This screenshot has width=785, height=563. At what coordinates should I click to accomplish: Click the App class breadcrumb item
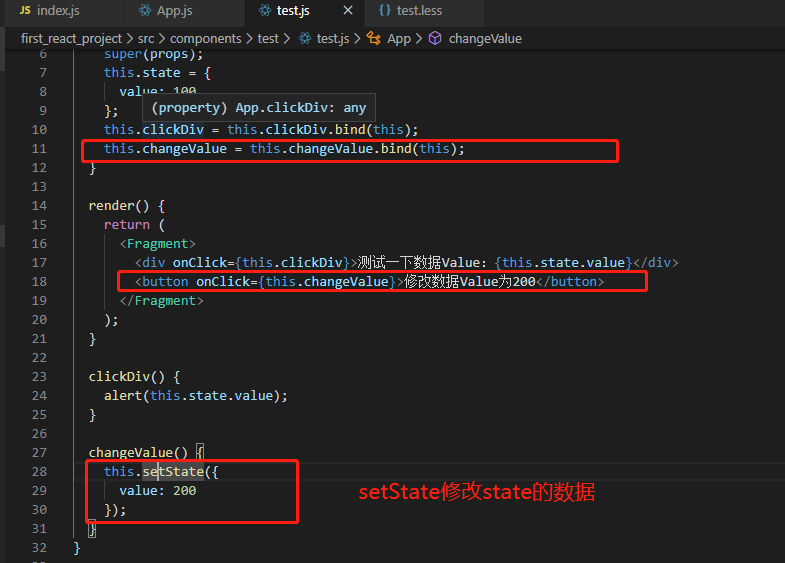pyautogui.click(x=399, y=39)
